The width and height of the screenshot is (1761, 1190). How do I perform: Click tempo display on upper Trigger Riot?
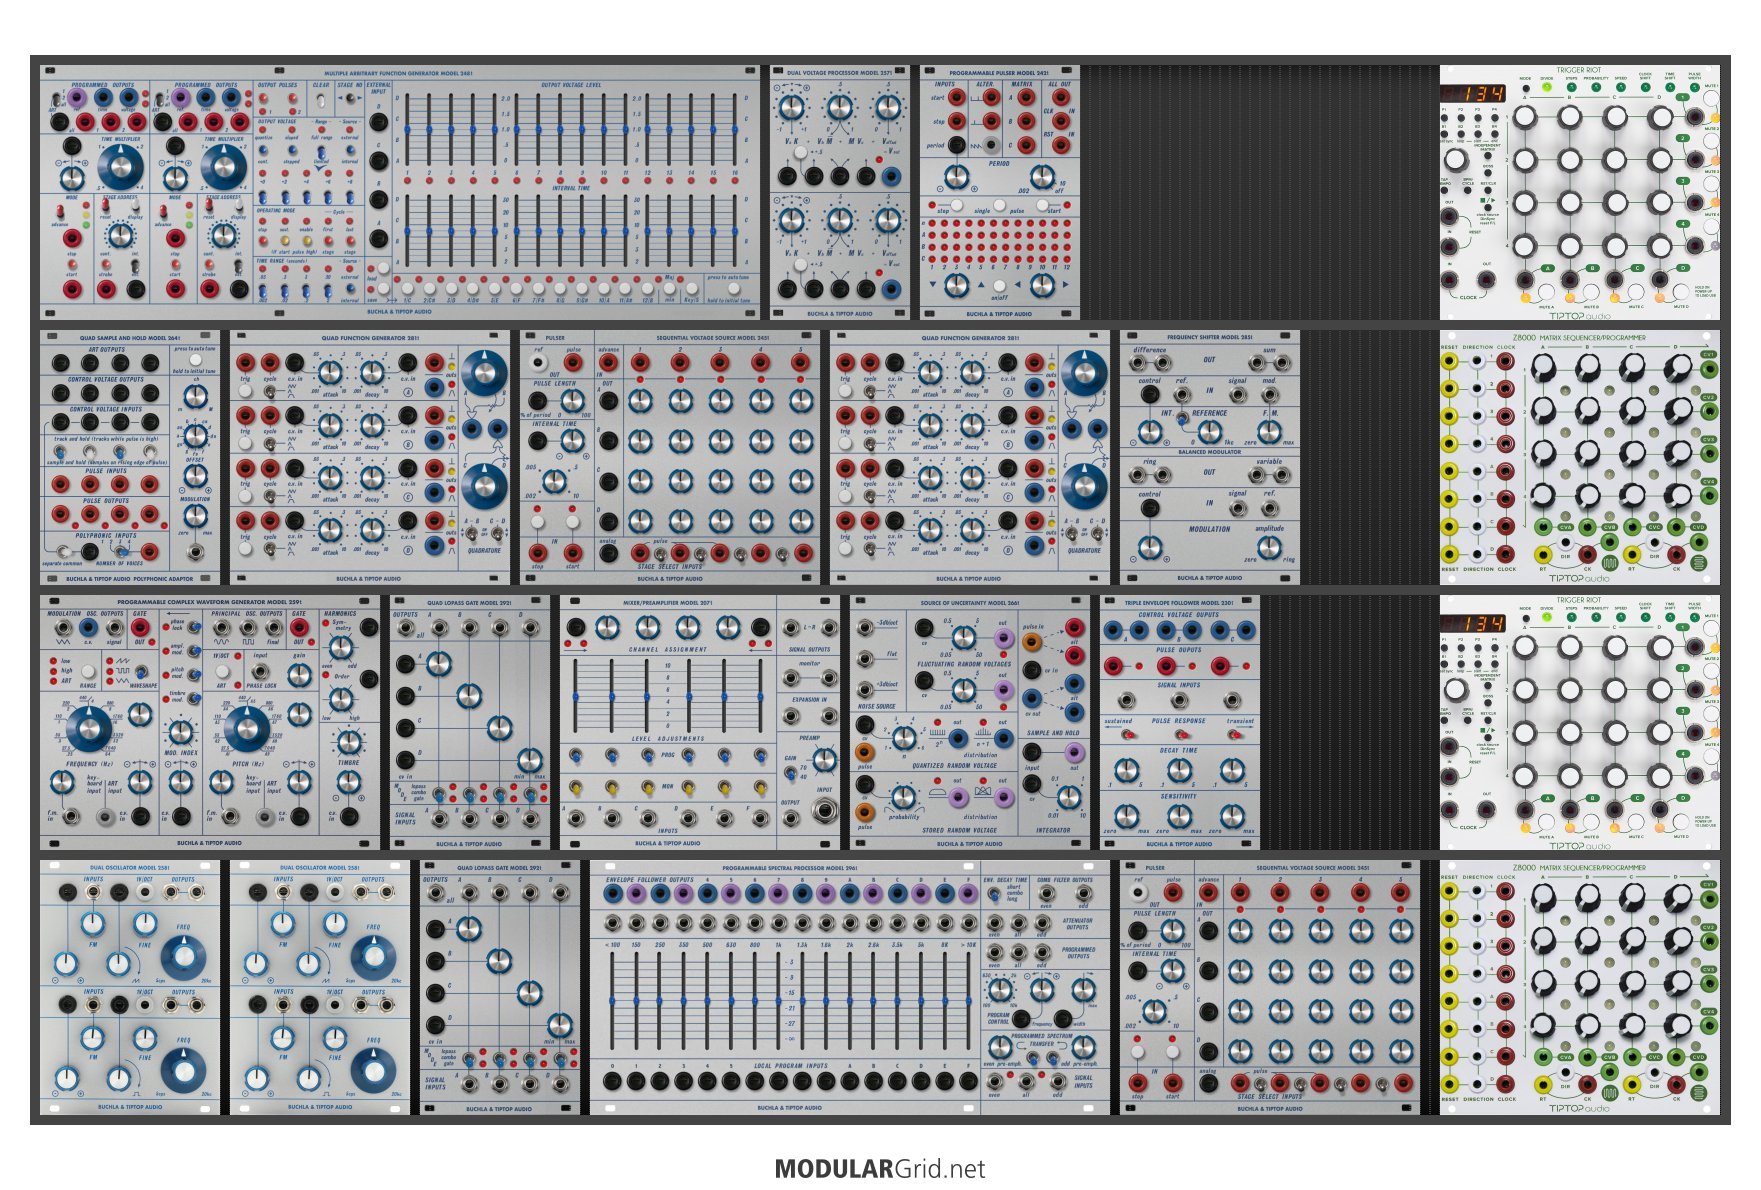1473,94
